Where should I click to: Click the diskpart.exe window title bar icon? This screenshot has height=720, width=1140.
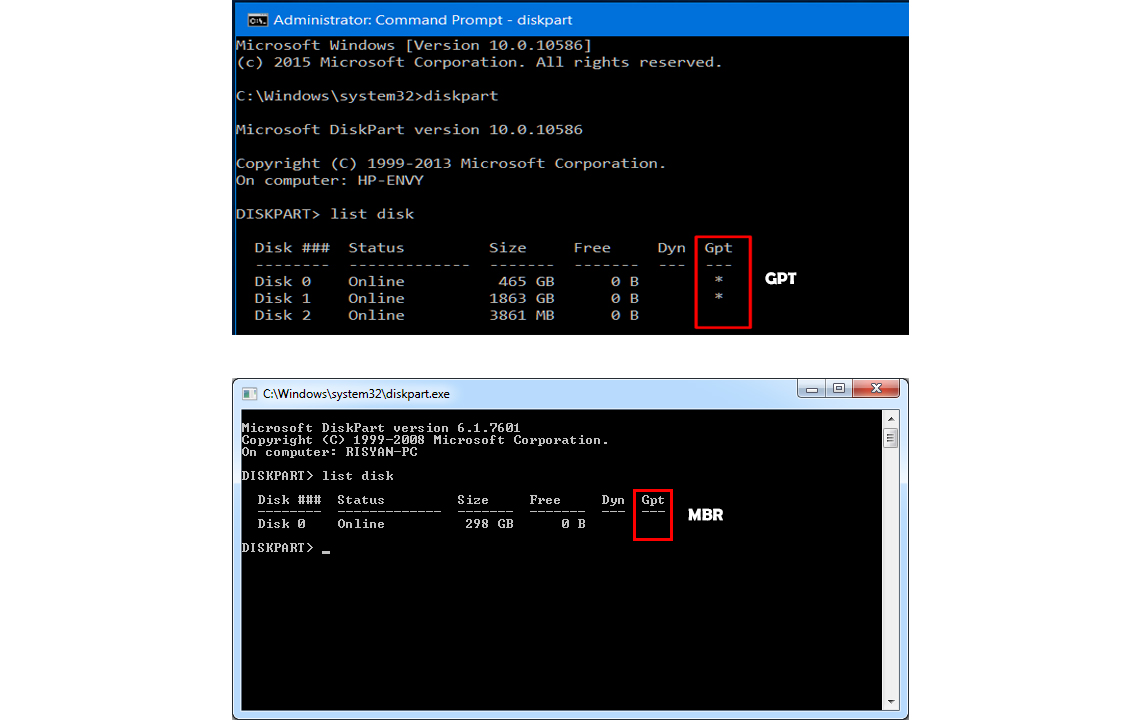click(x=249, y=393)
